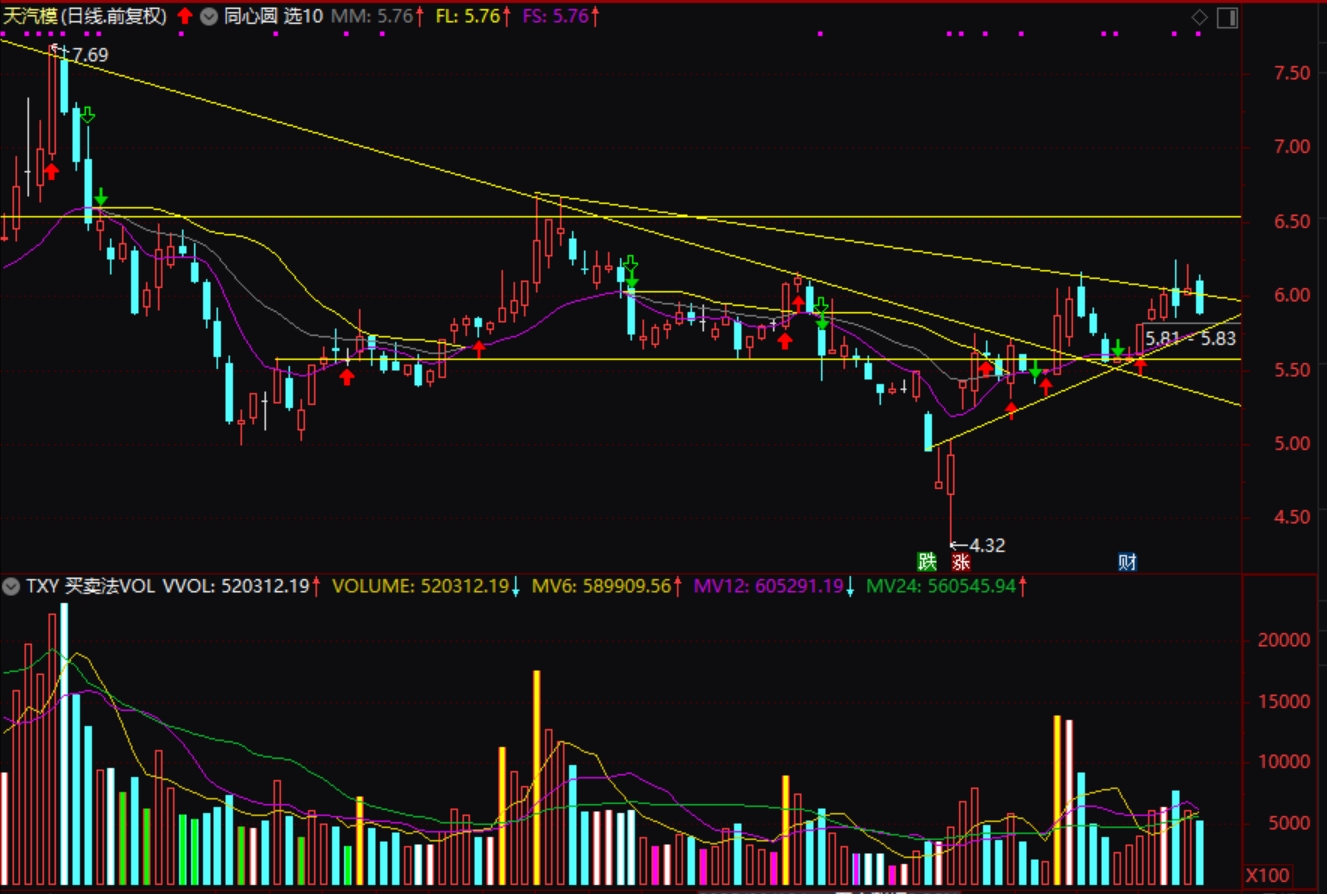Click the red up arrow beside 天汽模 title
Screen dimensions: 1327x894
click(185, 16)
